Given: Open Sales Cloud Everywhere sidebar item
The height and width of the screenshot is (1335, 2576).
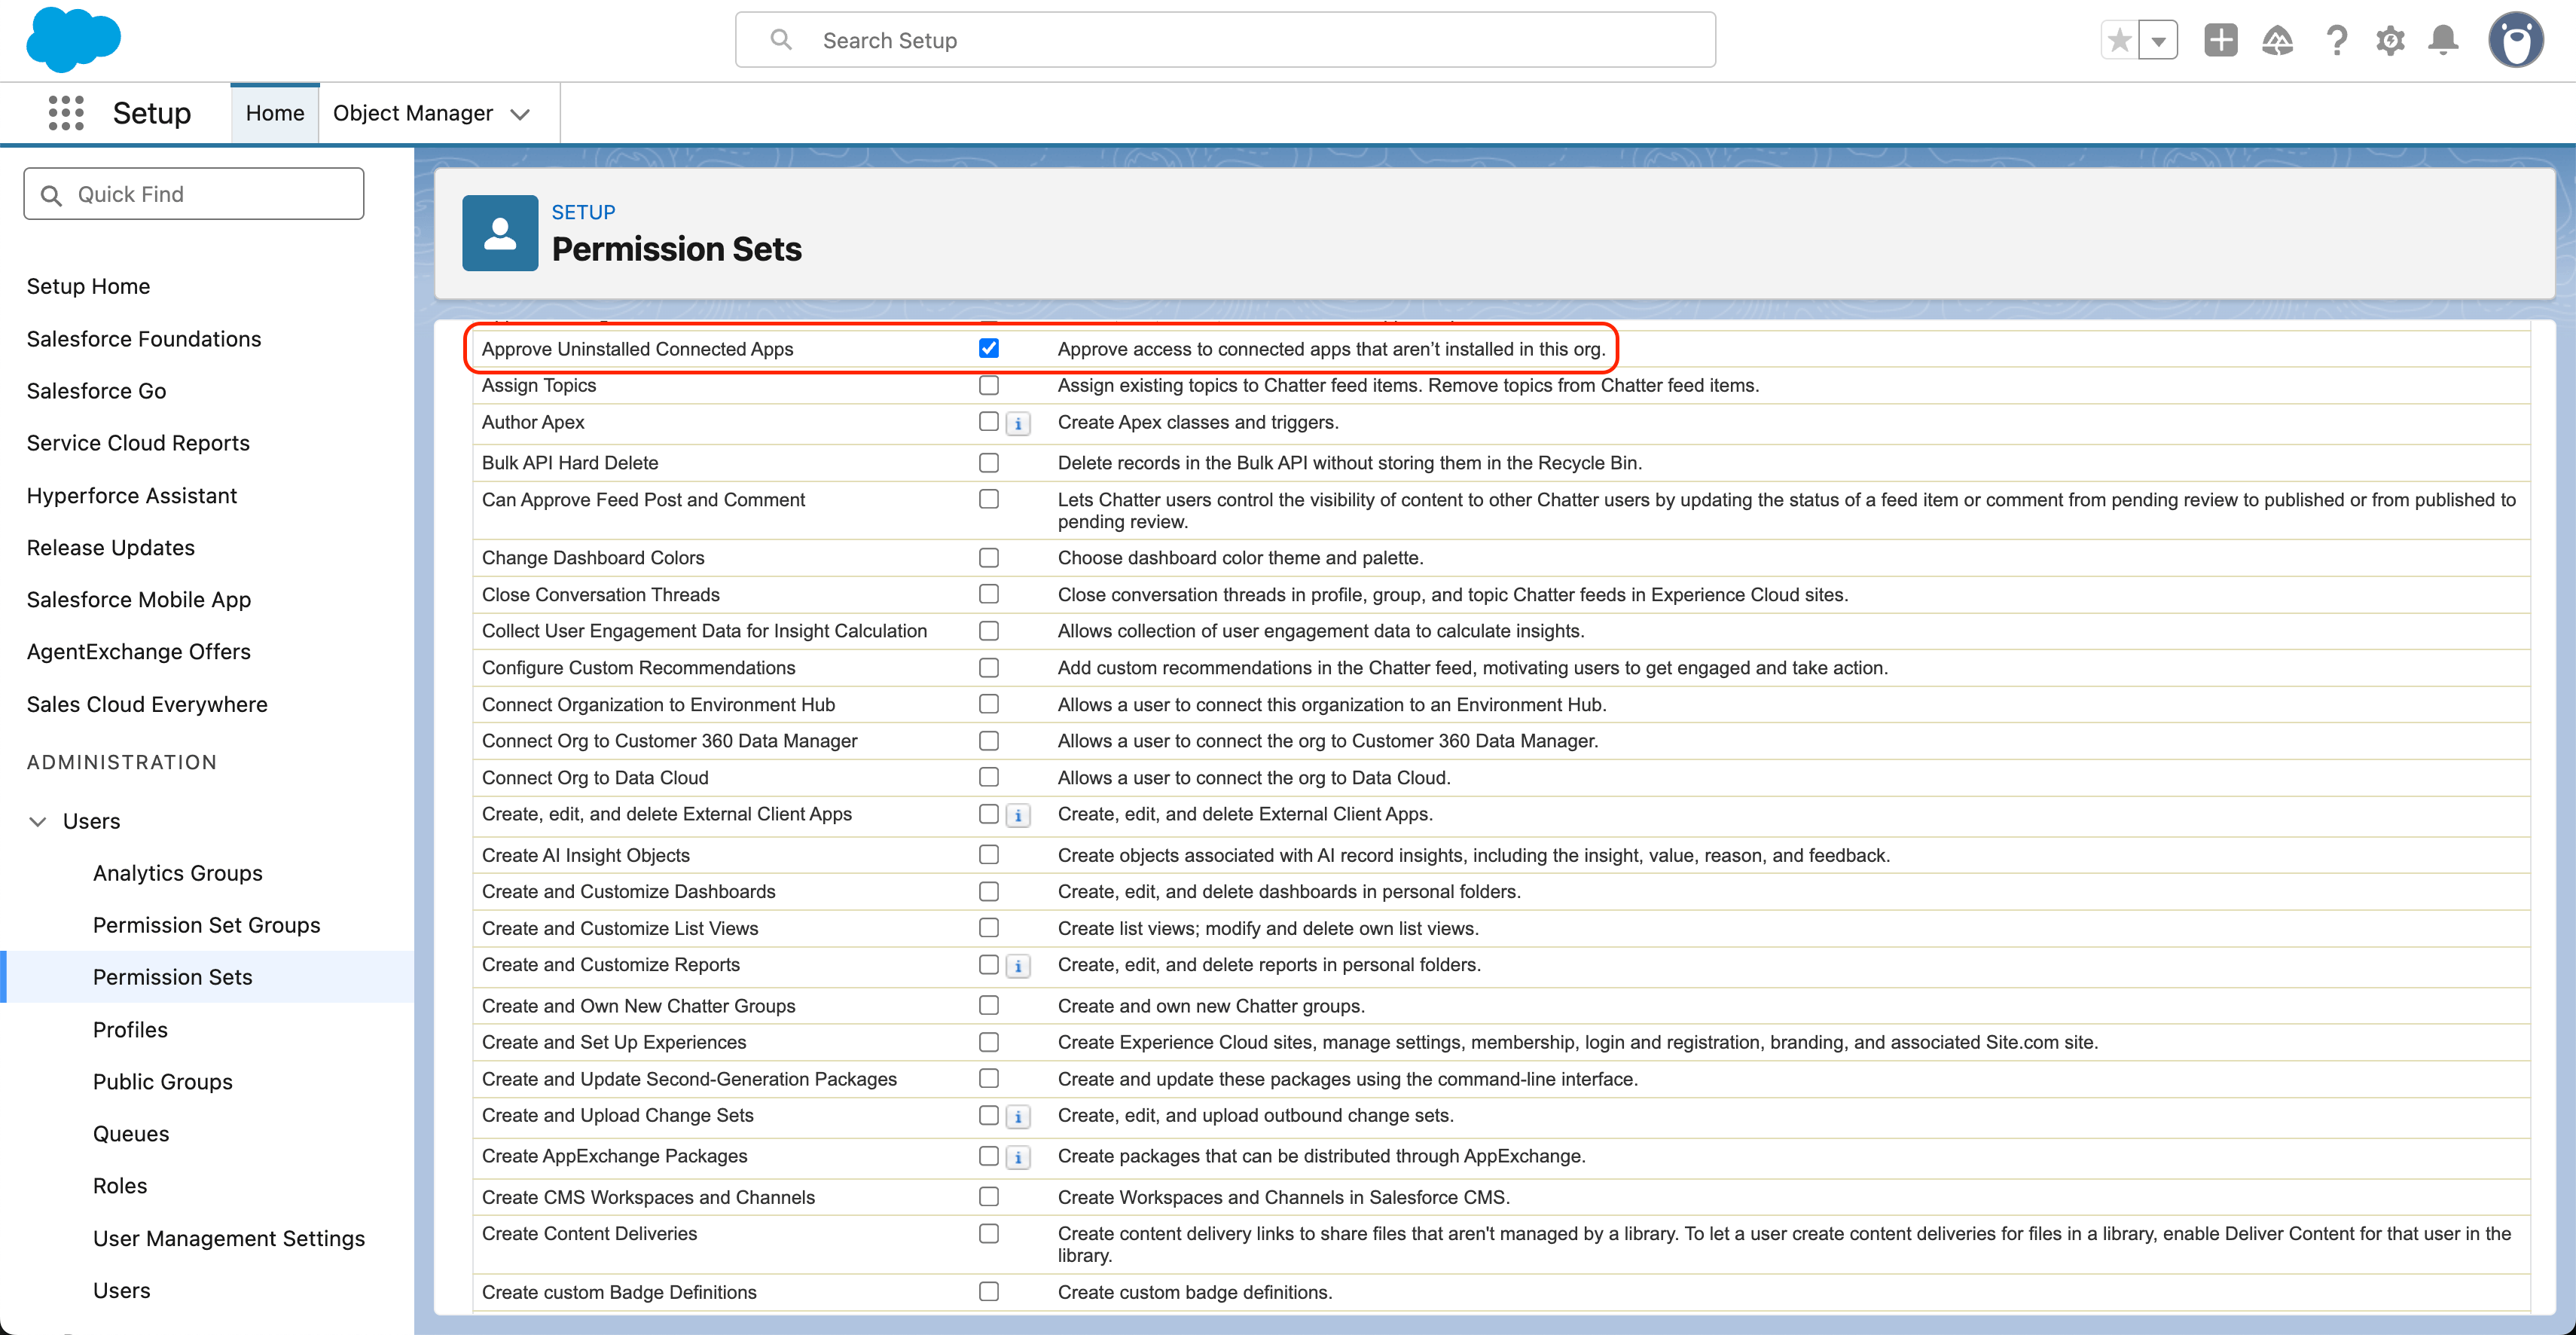Looking at the screenshot, I should (147, 705).
